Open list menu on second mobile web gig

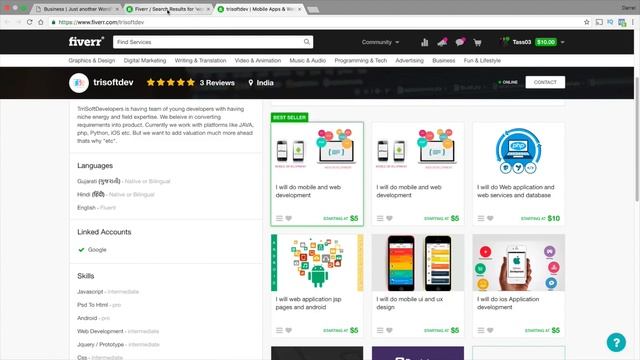pos(380,218)
